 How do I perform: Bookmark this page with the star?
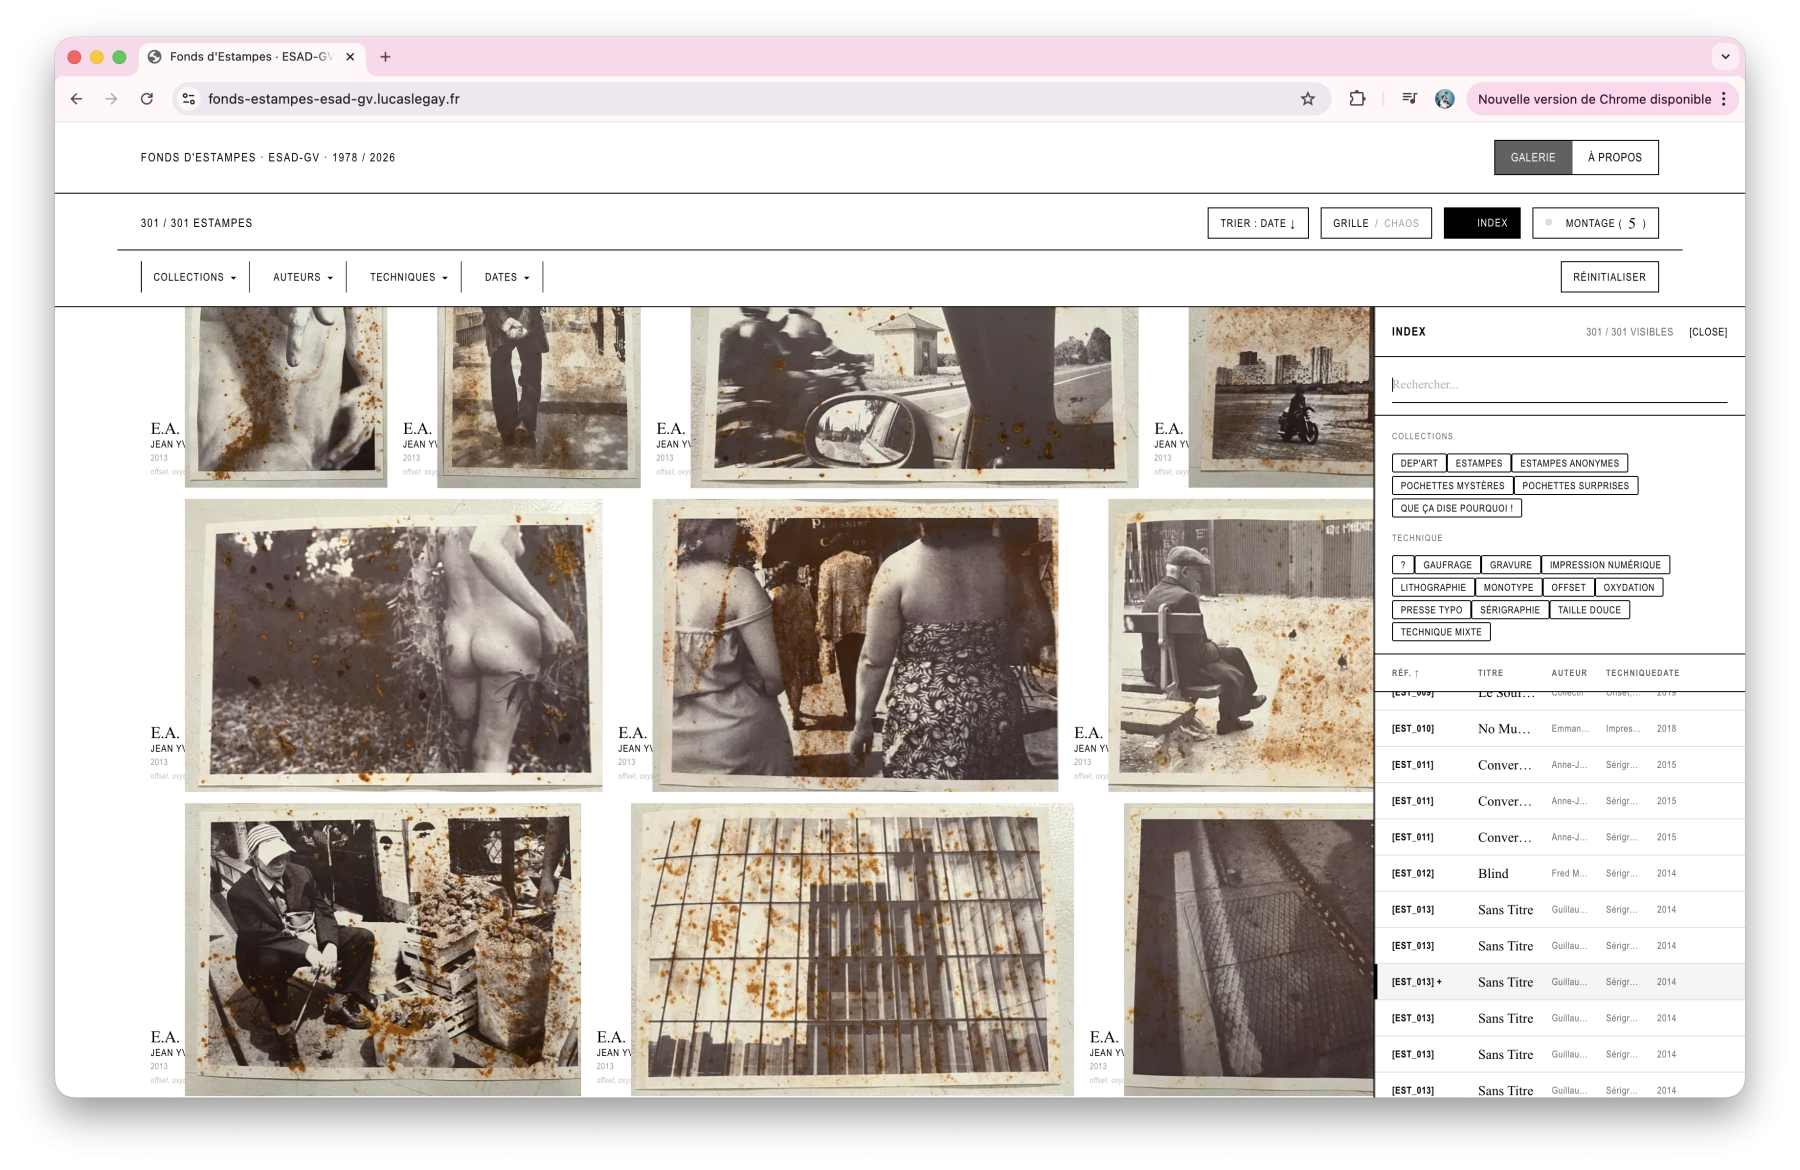pyautogui.click(x=1307, y=99)
